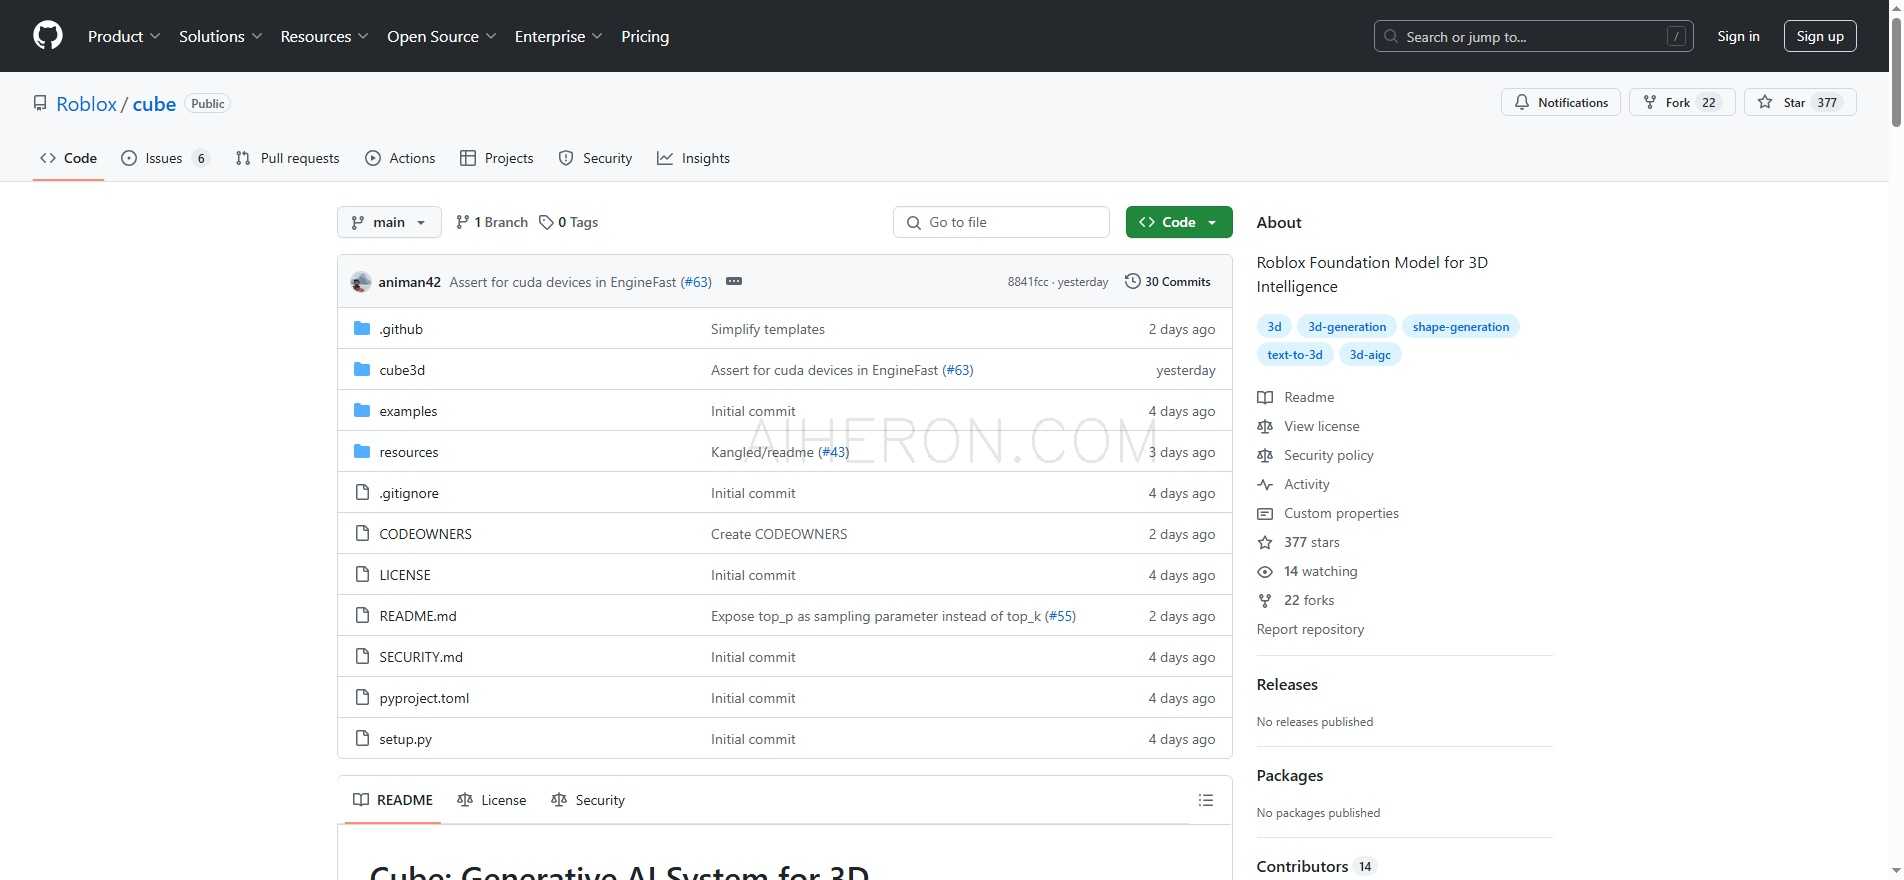1904x880 pixels.
Task: Click the Sign in link
Action: pos(1738,36)
